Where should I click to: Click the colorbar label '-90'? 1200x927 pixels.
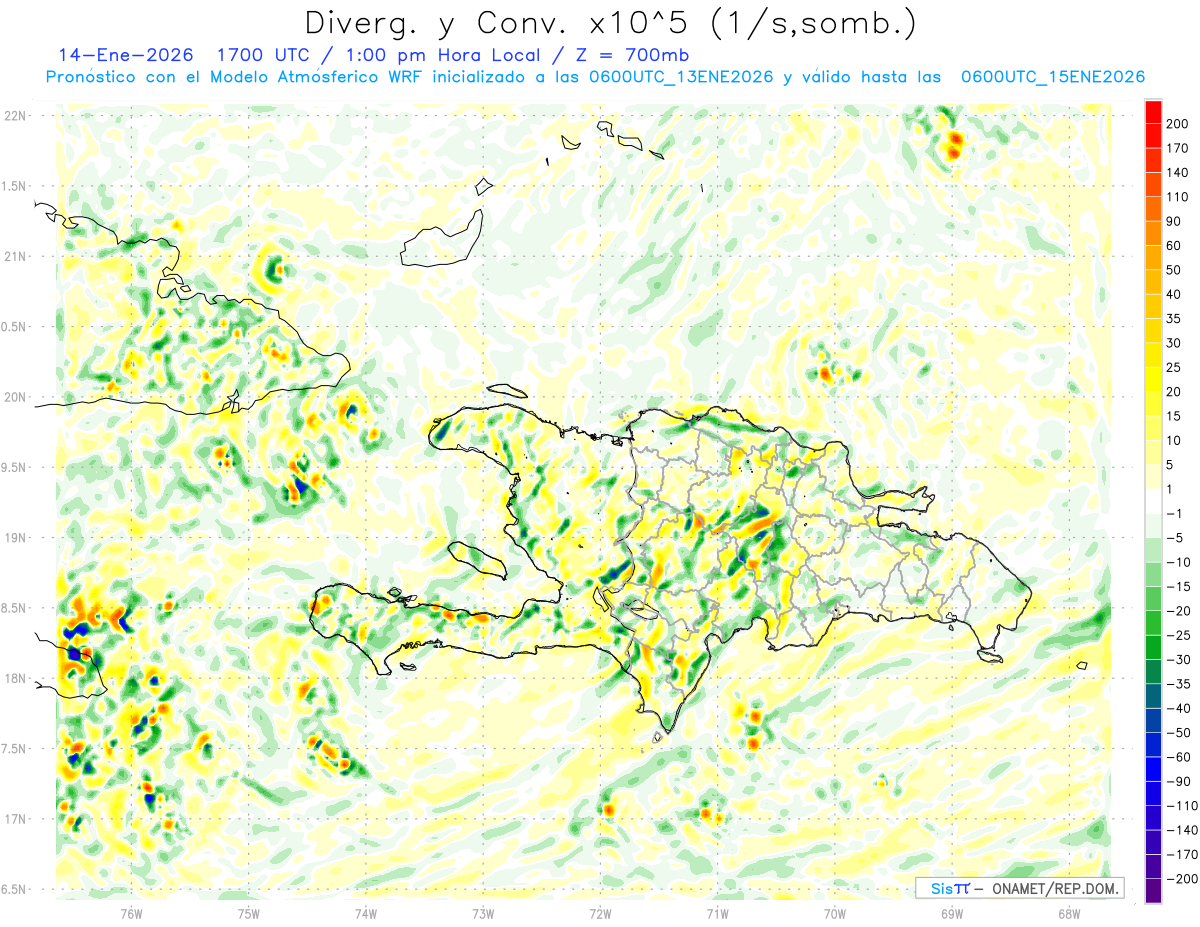click(1180, 782)
